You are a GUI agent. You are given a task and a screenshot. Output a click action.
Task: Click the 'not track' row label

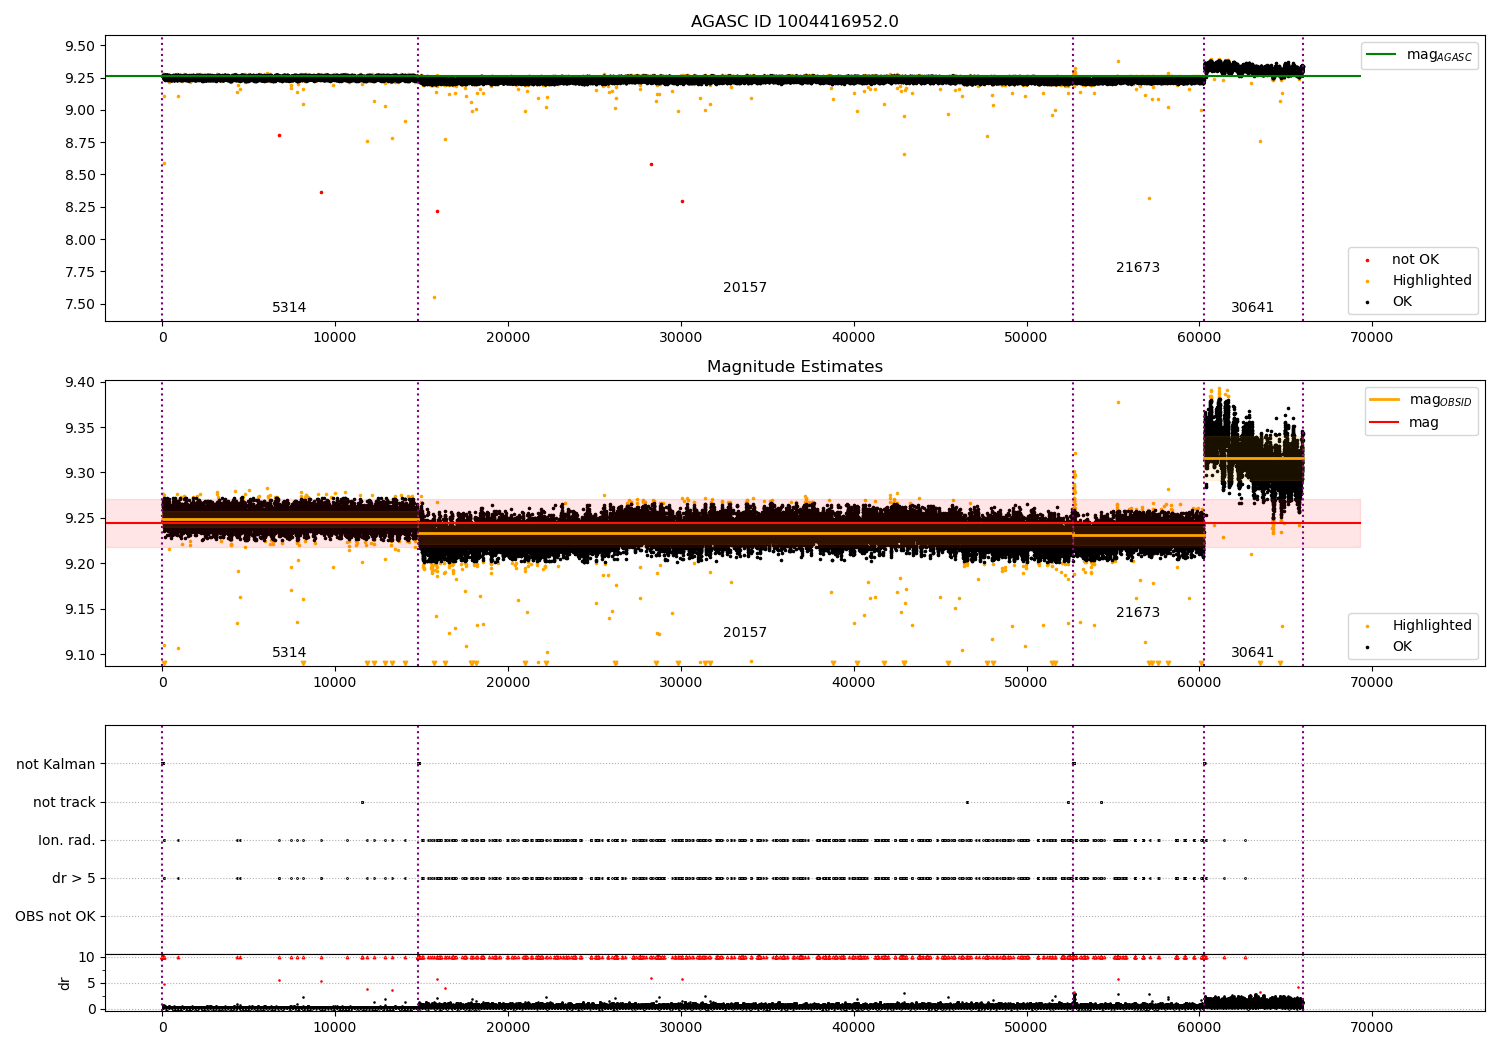[64, 803]
